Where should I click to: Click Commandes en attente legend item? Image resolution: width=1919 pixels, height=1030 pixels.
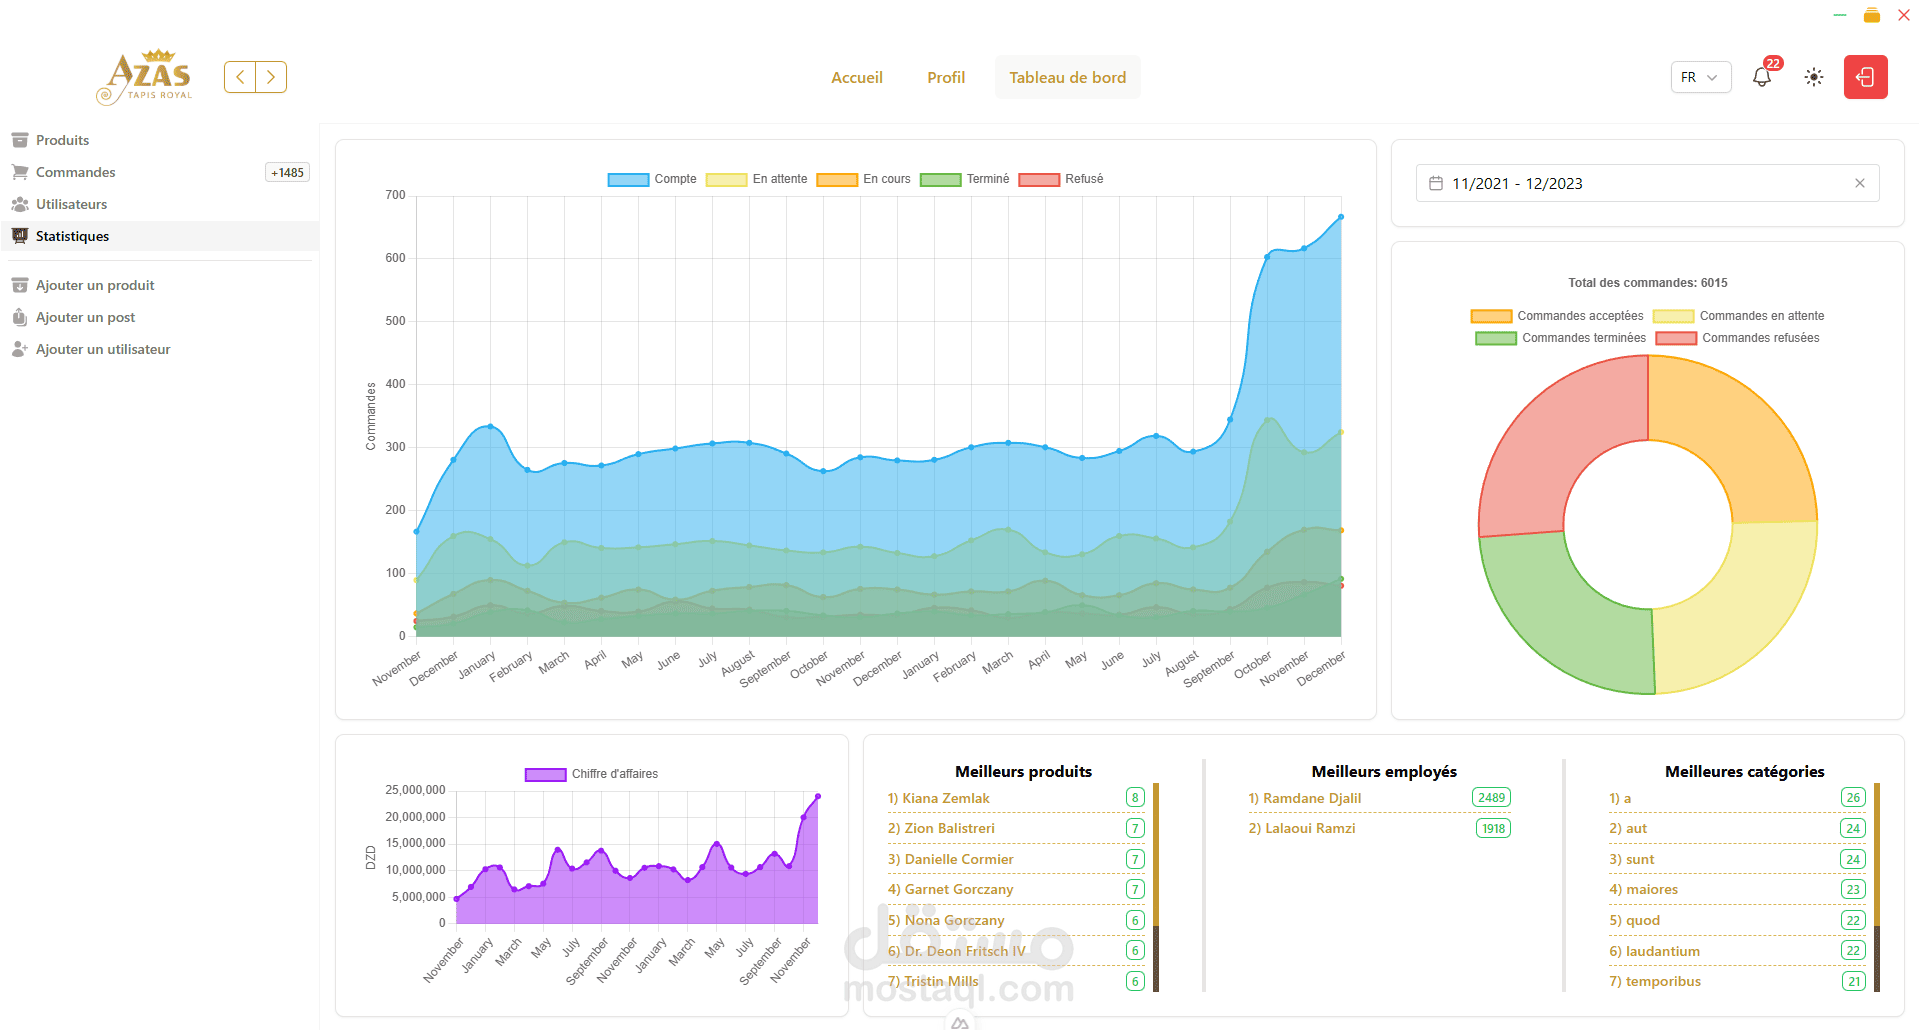tap(1739, 316)
